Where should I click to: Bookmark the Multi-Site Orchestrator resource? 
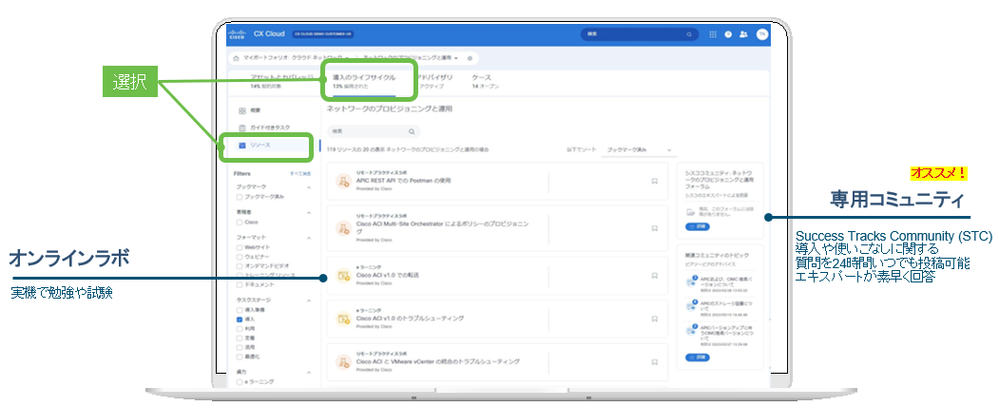[654, 228]
